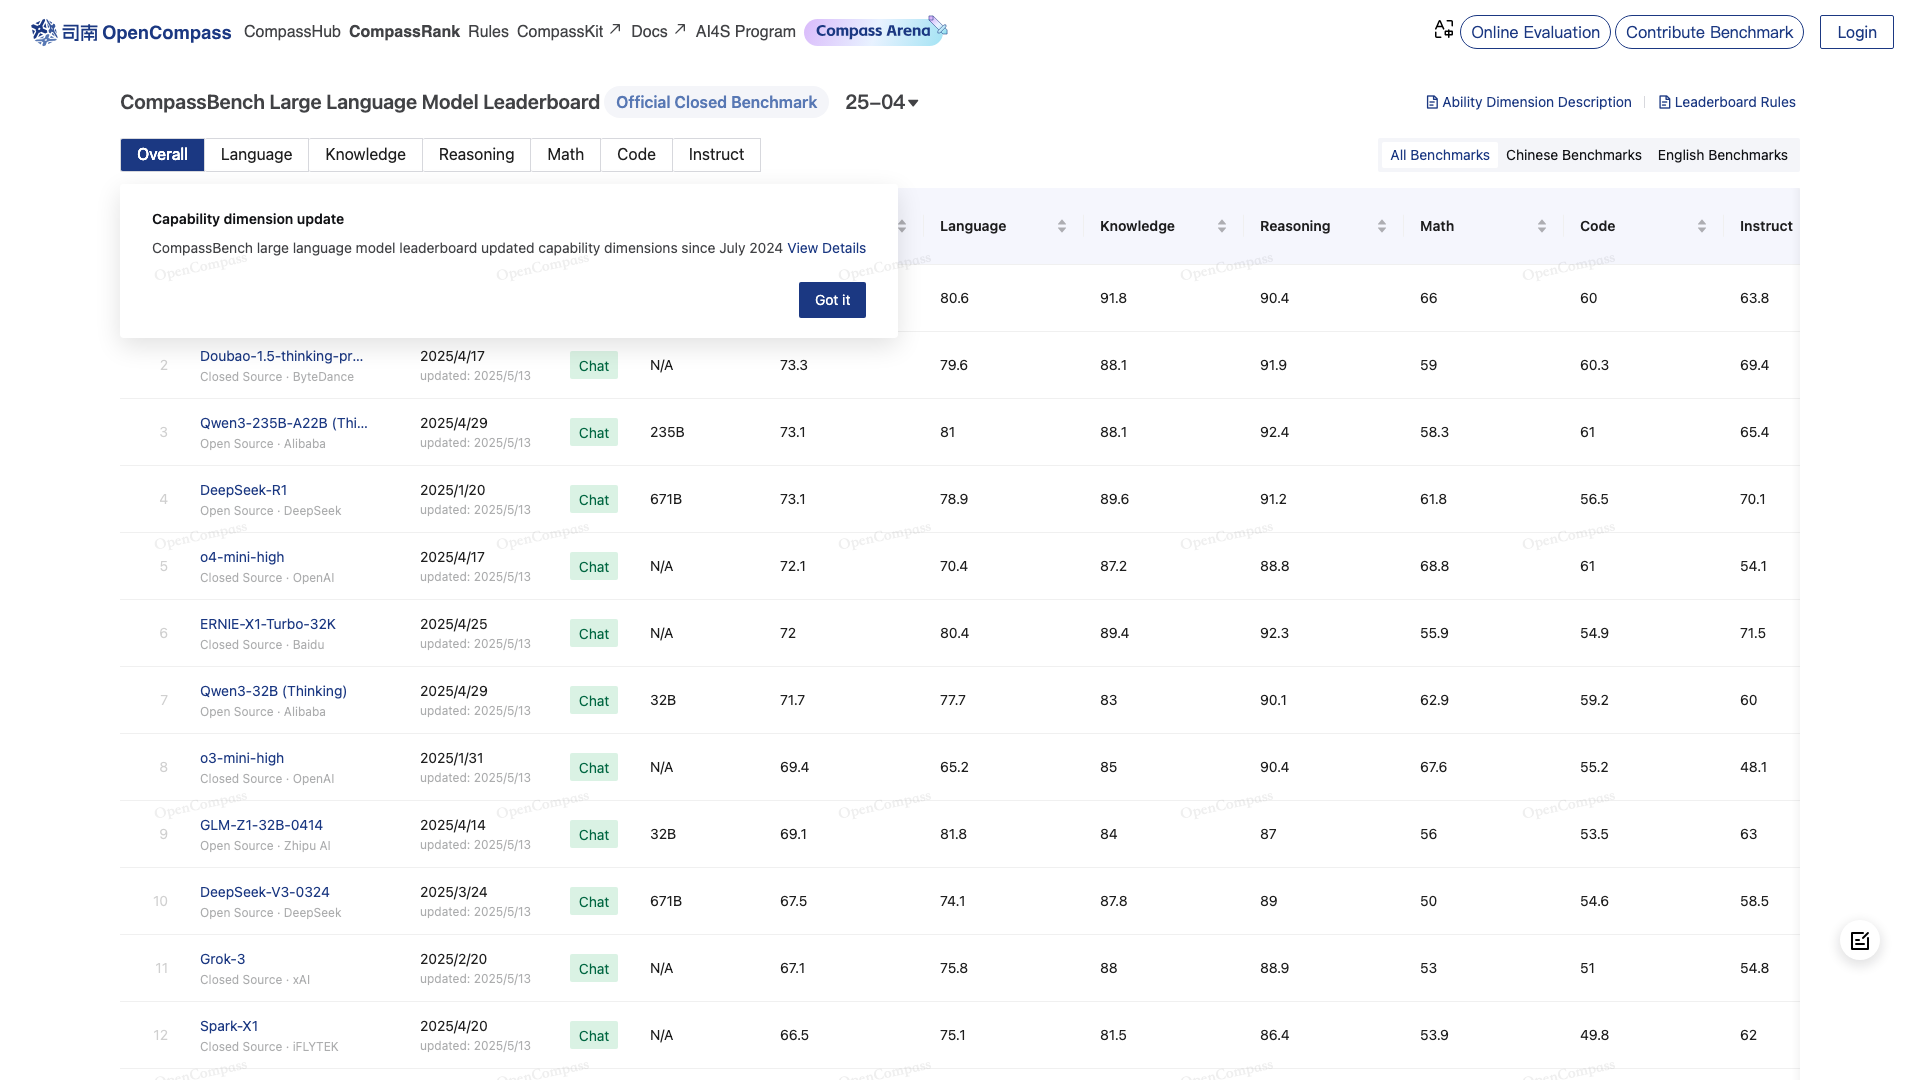Sort by the Reasoning column
1920x1080 pixels.
click(x=1382, y=226)
